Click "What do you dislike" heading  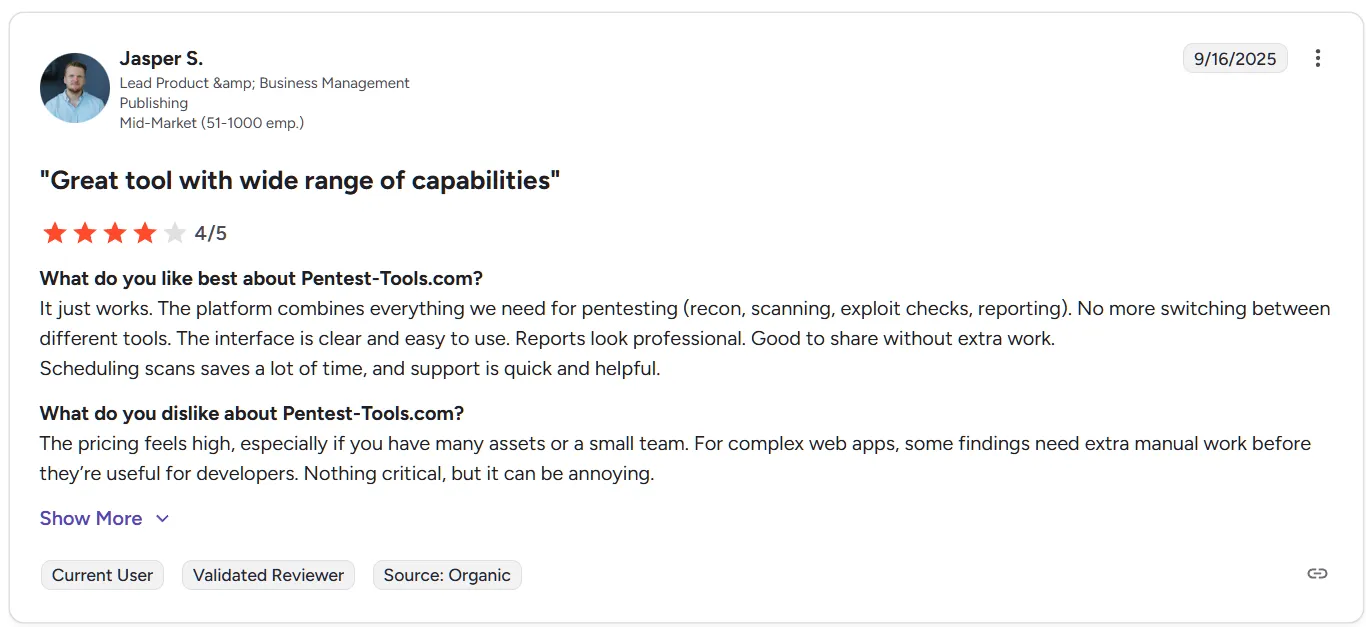tap(252, 413)
